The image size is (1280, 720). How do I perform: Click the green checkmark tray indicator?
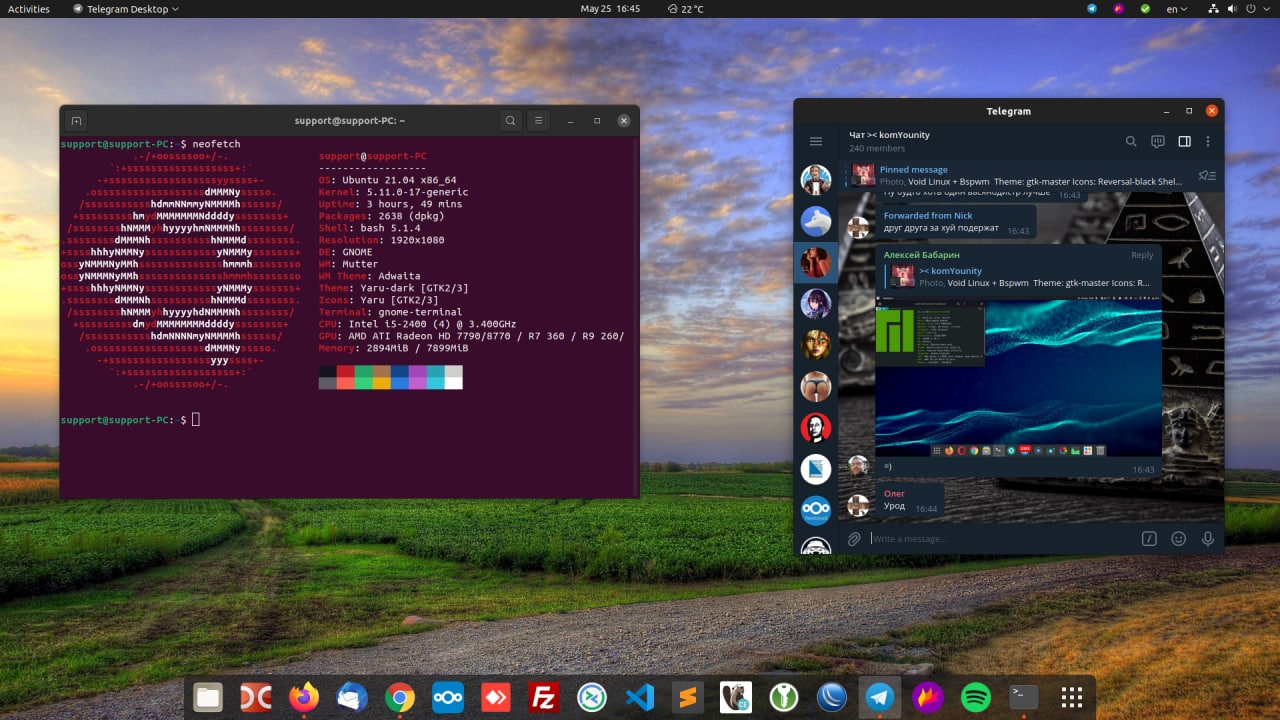[1143, 9]
